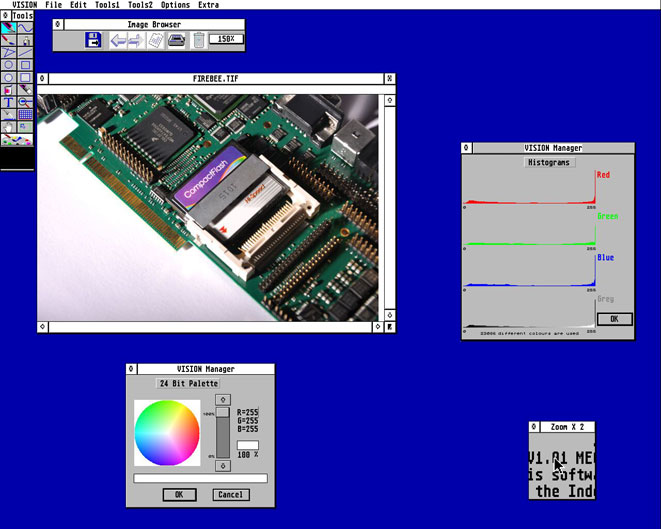Open the Tools2 menu
This screenshot has width=661, height=529.
tap(140, 5)
